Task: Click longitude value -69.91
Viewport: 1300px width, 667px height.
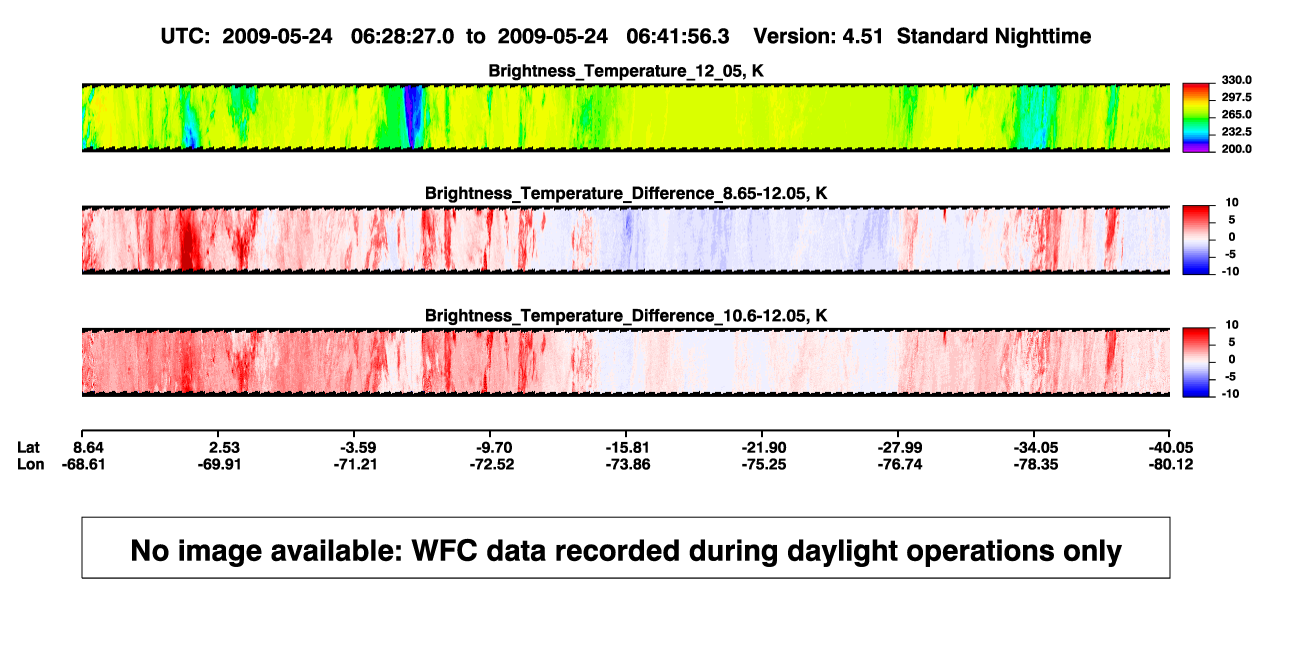Action: coord(222,464)
